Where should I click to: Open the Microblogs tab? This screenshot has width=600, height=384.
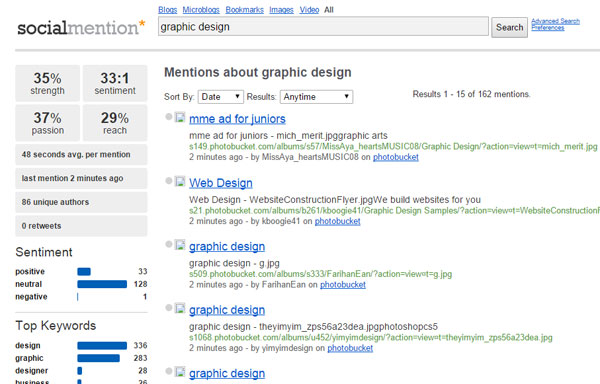[201, 10]
